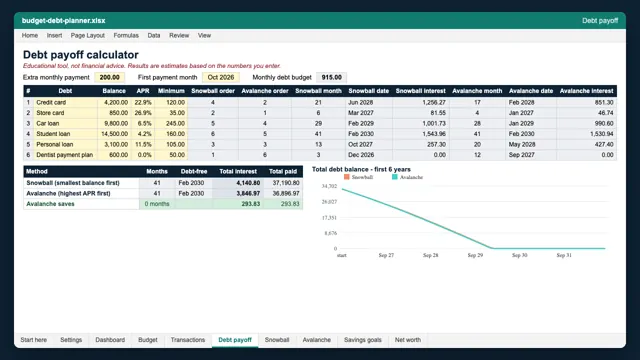Click the 4,140.80 total interest cell
This screenshot has width=640, height=360.
pos(238,183)
